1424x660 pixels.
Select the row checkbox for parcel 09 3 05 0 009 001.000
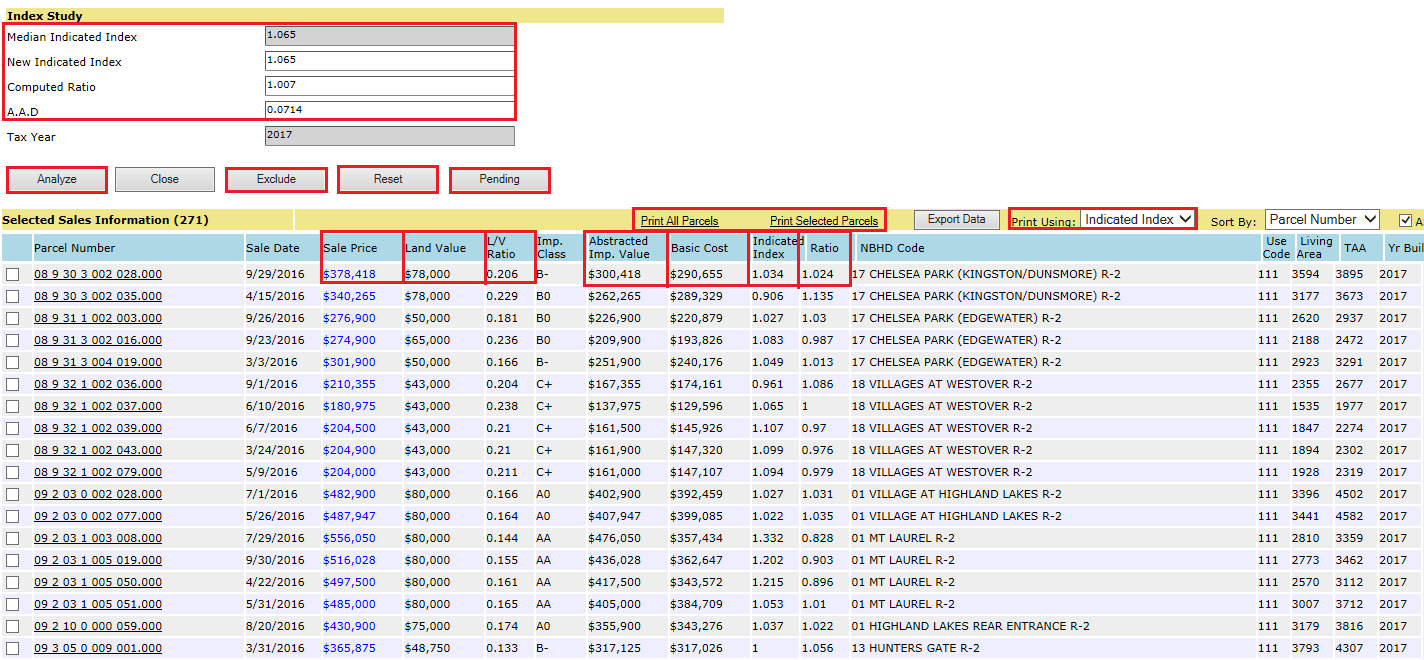(x=13, y=648)
